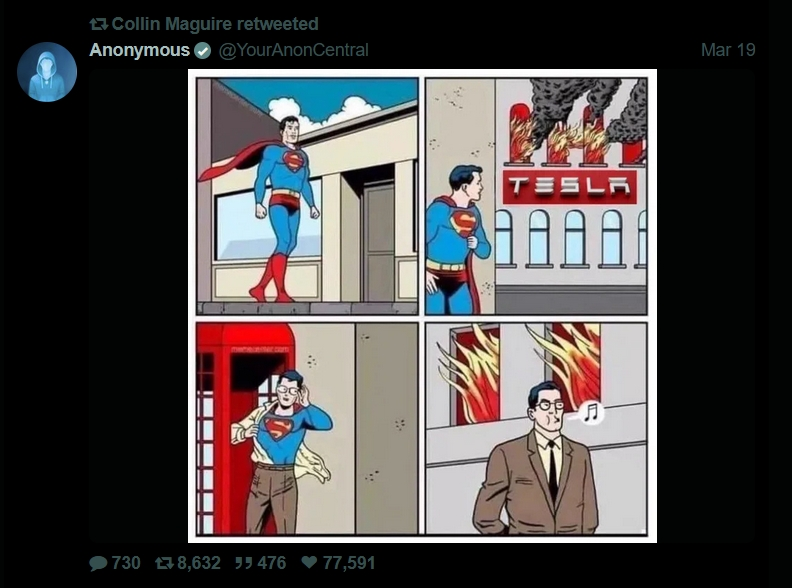Click the whistling Clark Kent panel
This screenshot has height=588, width=792.
point(536,428)
